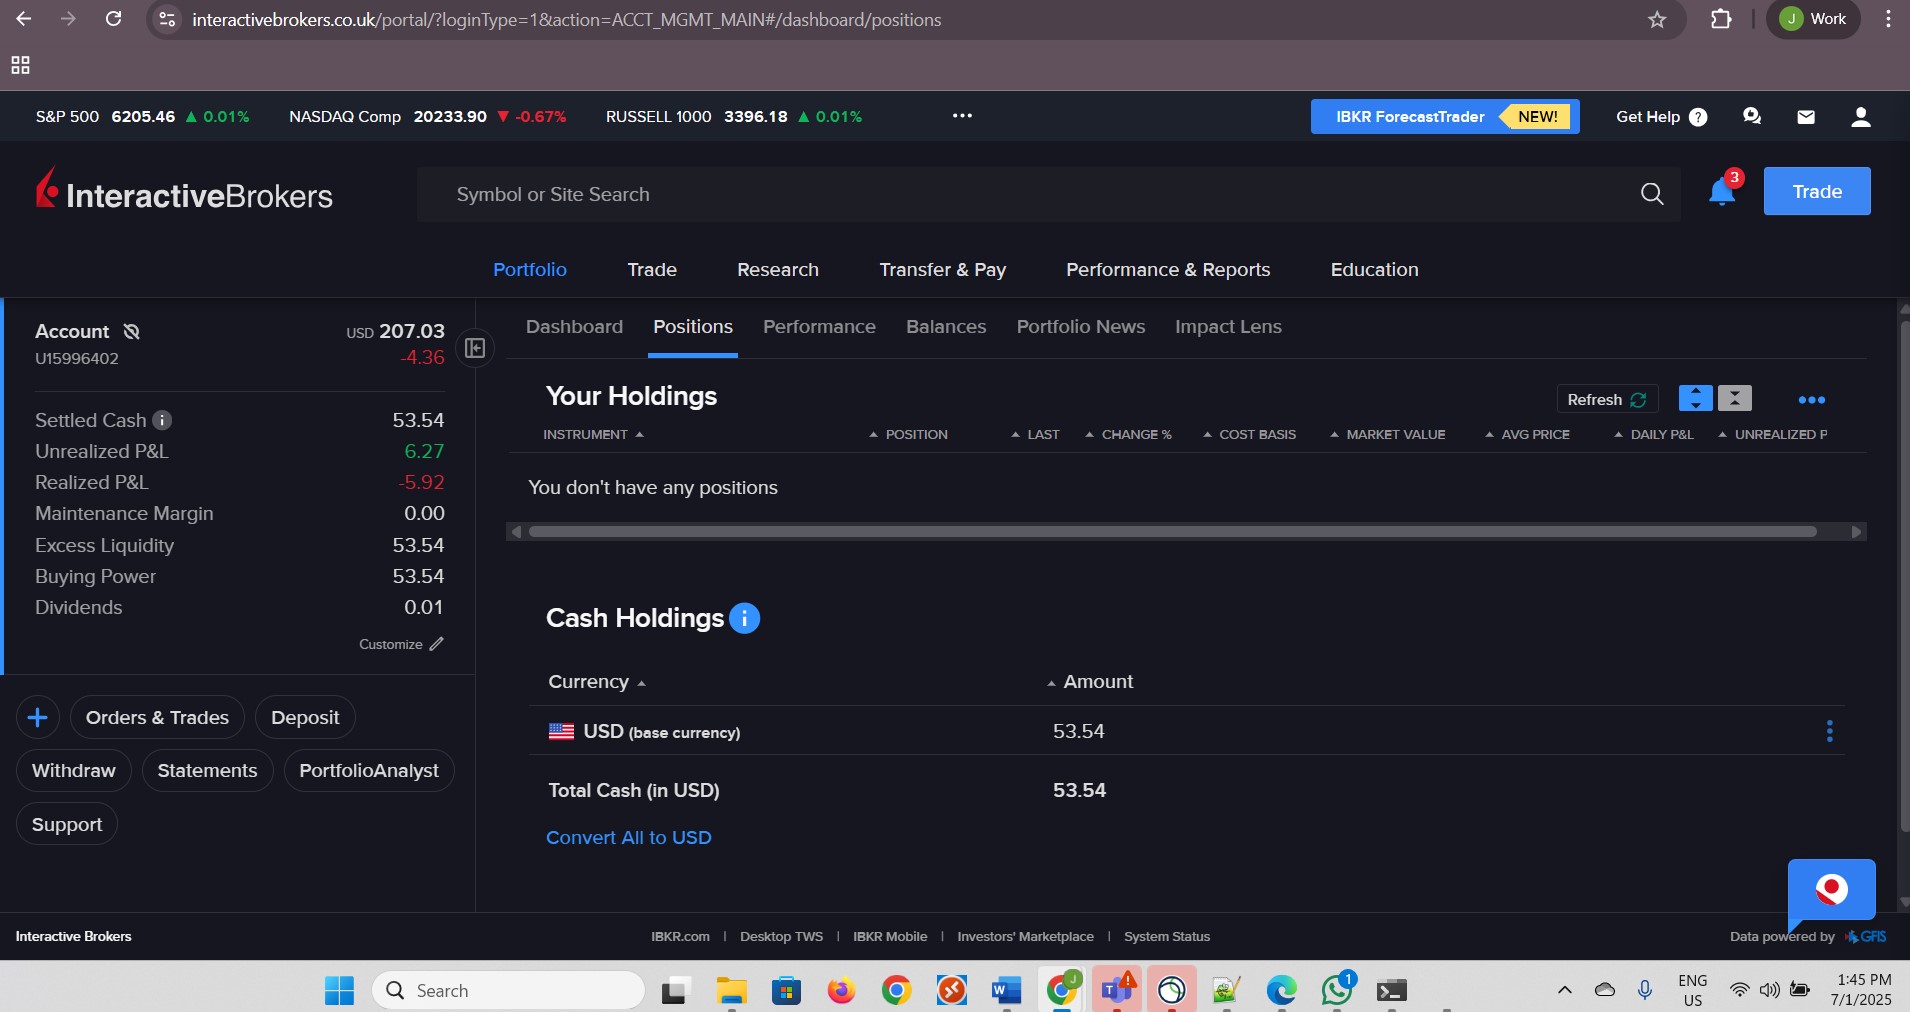The image size is (1910, 1012).
Task: Collapse all holdings rows icon
Action: (x=1735, y=398)
